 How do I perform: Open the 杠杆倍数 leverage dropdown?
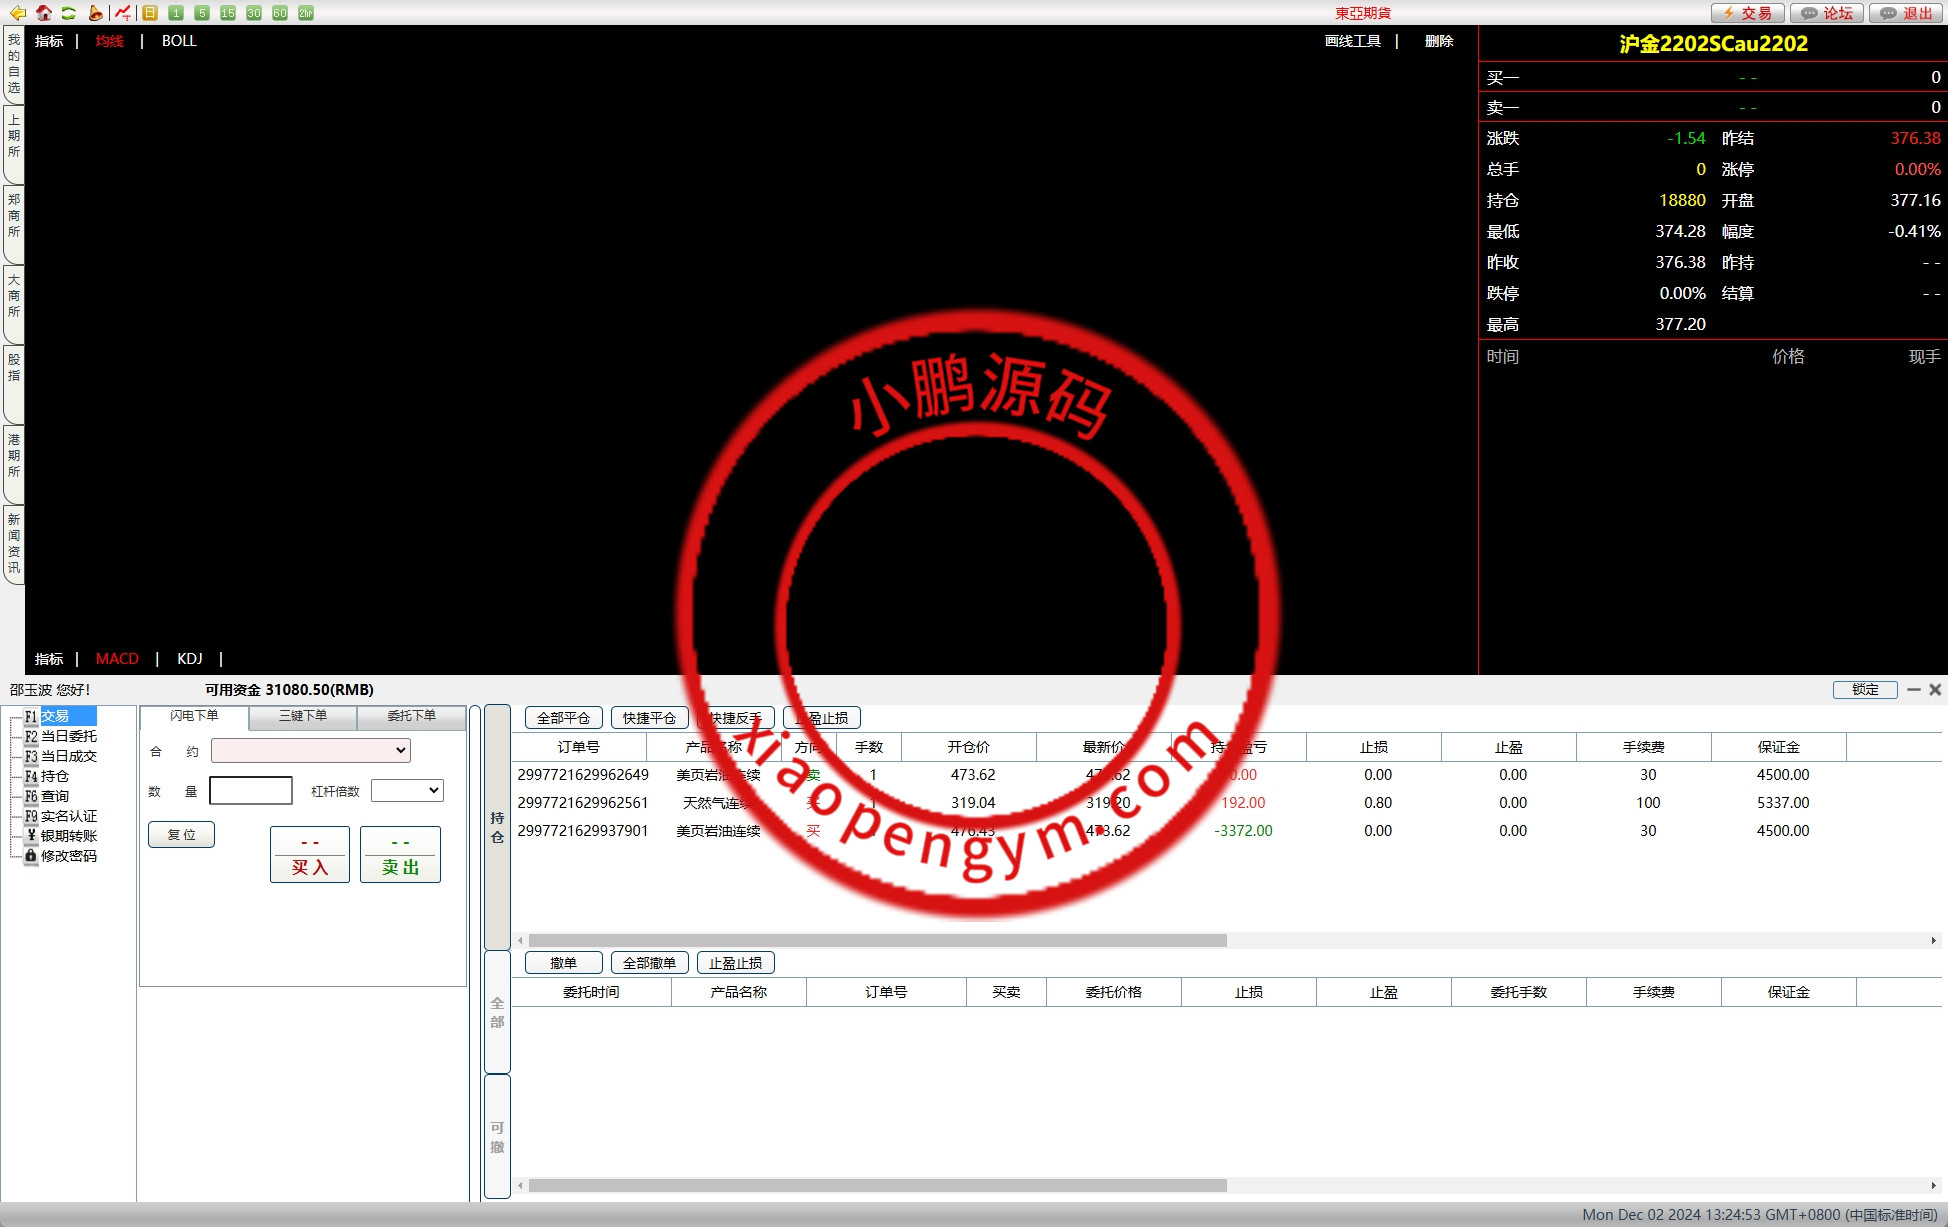pyautogui.click(x=407, y=790)
